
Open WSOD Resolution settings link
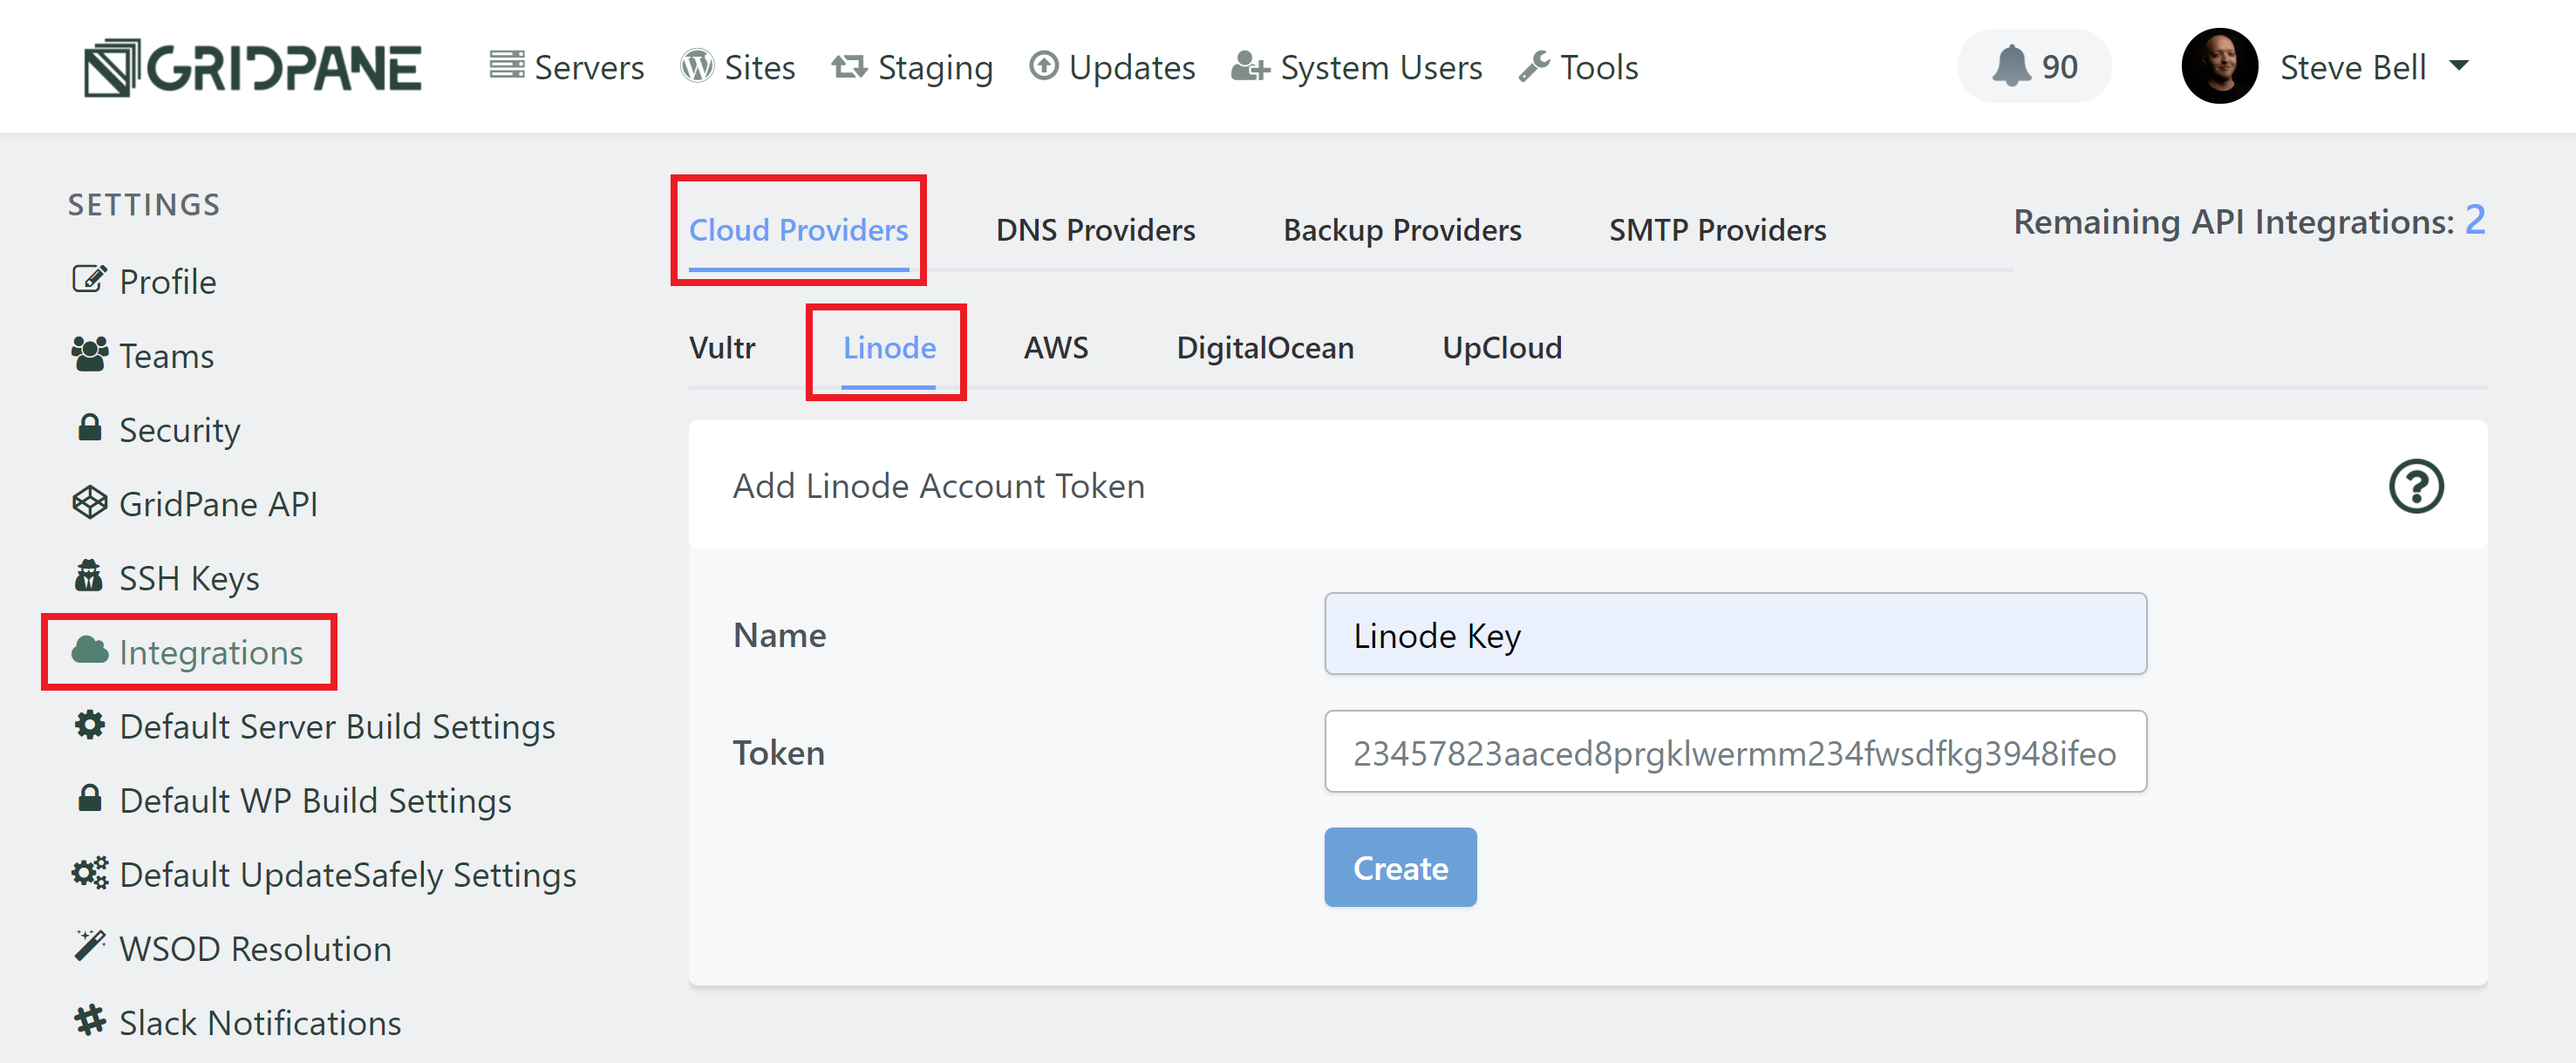click(x=232, y=948)
